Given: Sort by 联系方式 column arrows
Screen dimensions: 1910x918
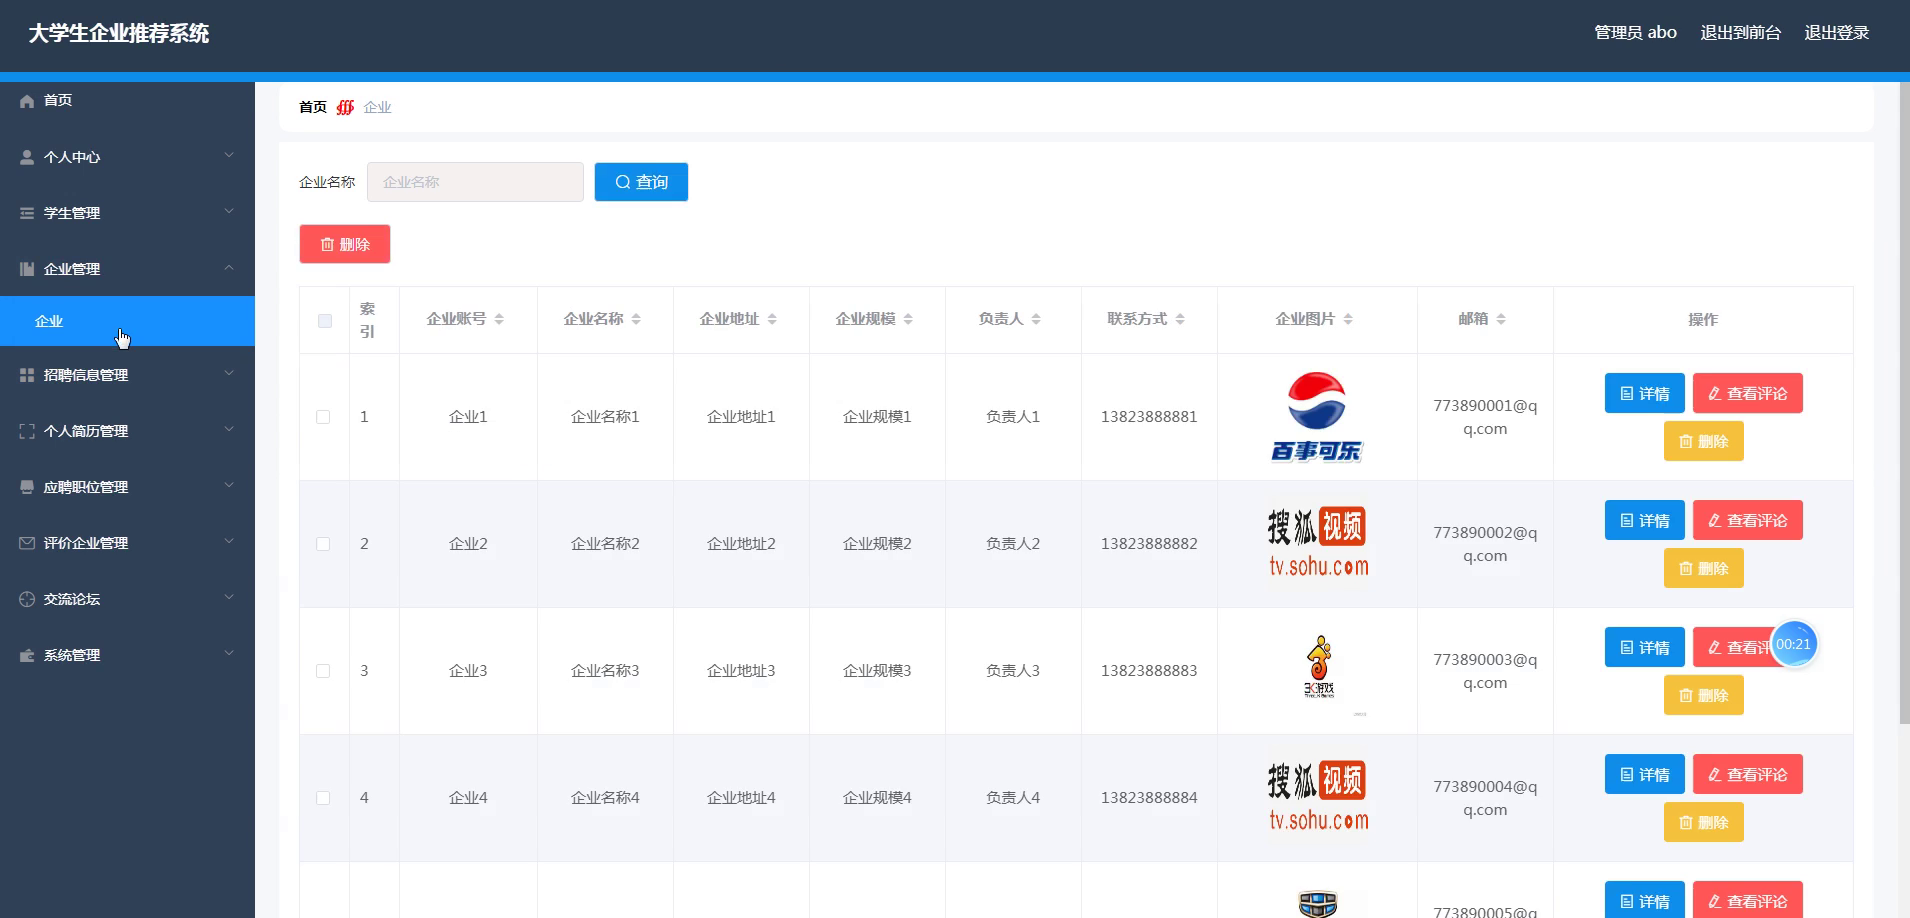Looking at the screenshot, I should coord(1180,319).
